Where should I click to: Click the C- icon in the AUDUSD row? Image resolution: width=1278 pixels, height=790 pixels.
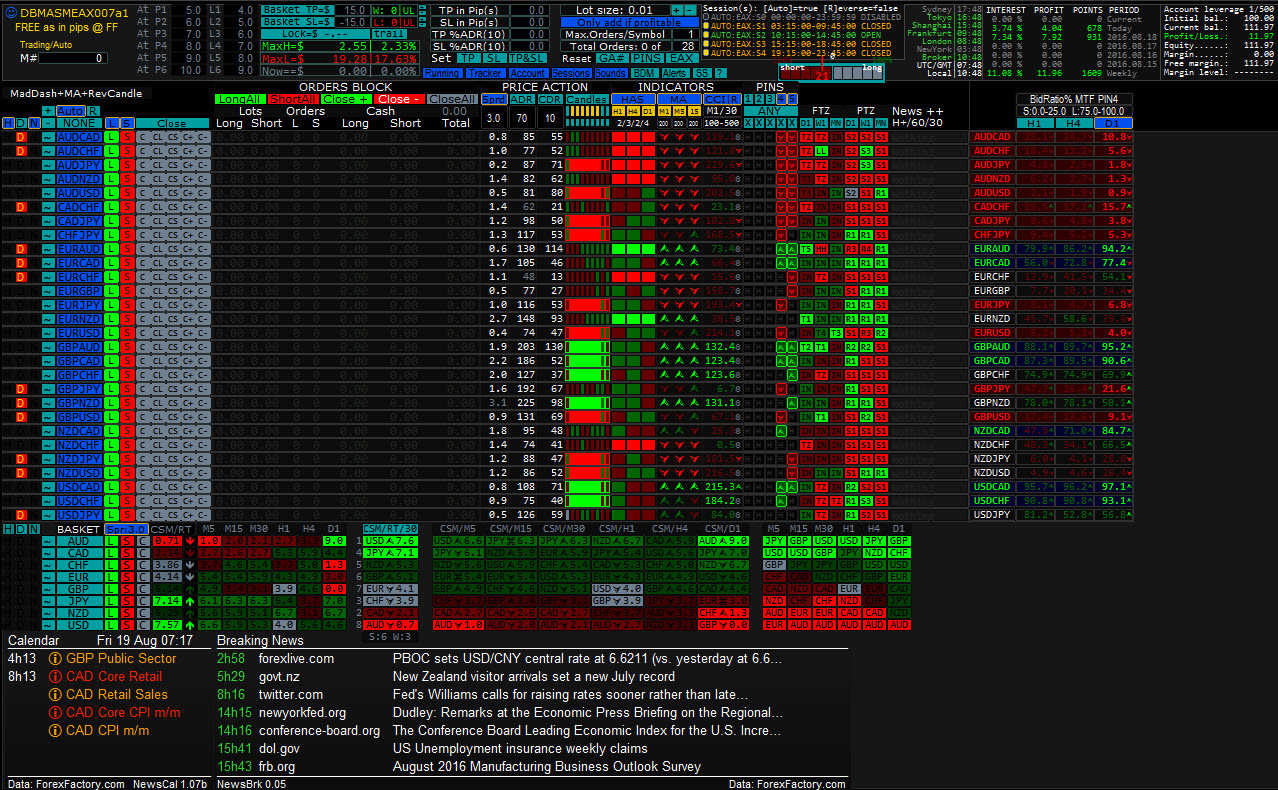(203, 192)
